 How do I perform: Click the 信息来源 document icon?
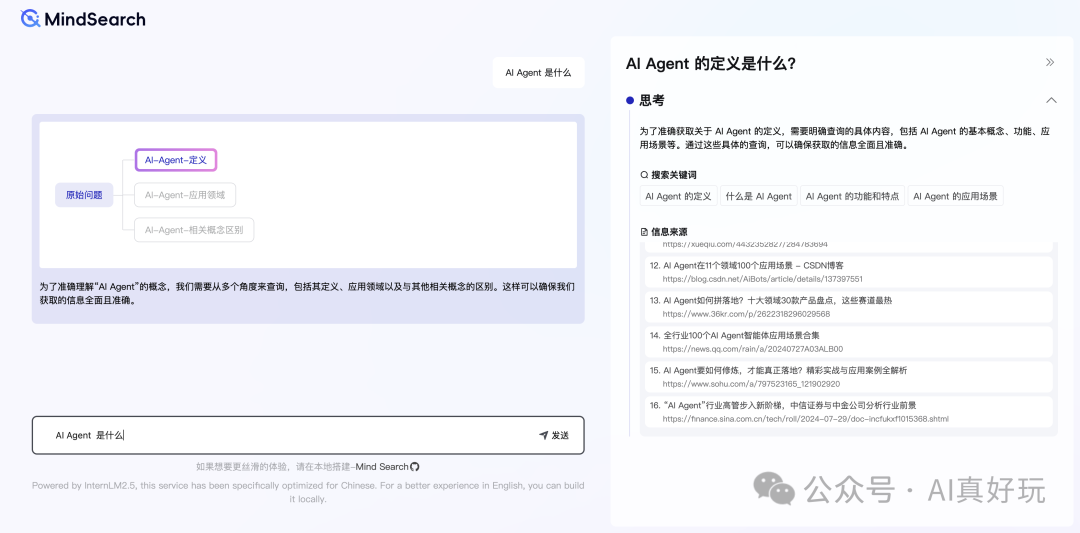[644, 232]
